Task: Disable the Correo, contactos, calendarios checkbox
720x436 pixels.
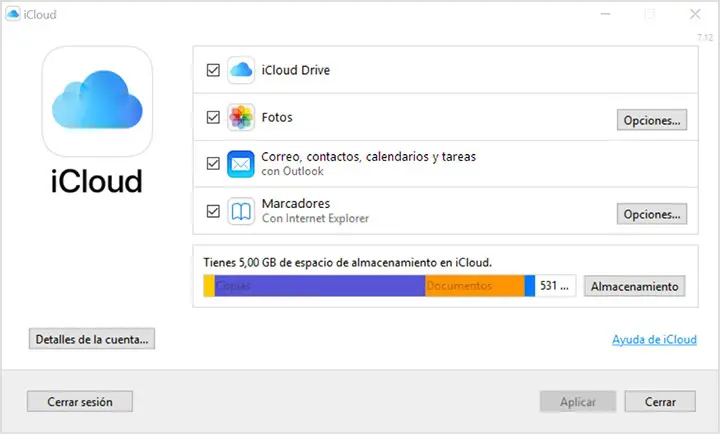Action: [x=212, y=164]
